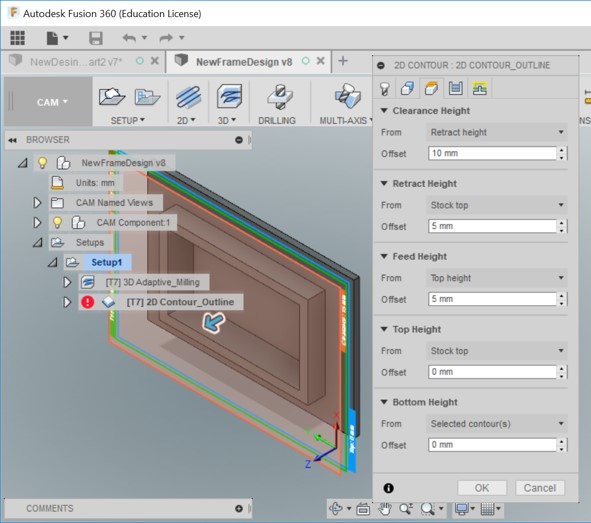The height and width of the screenshot is (523, 591).
Task: Click the Look At icon in navigation bar
Action: [363, 509]
